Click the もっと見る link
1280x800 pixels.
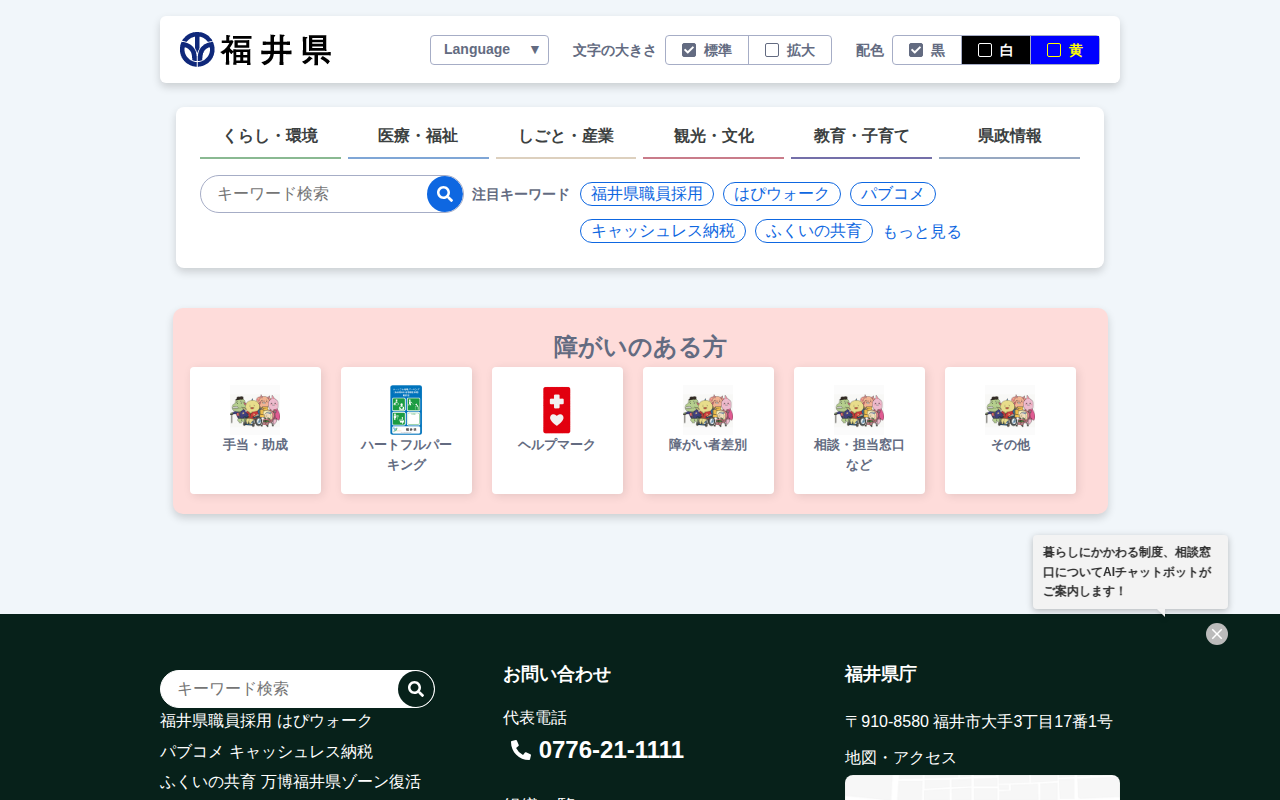(x=921, y=232)
